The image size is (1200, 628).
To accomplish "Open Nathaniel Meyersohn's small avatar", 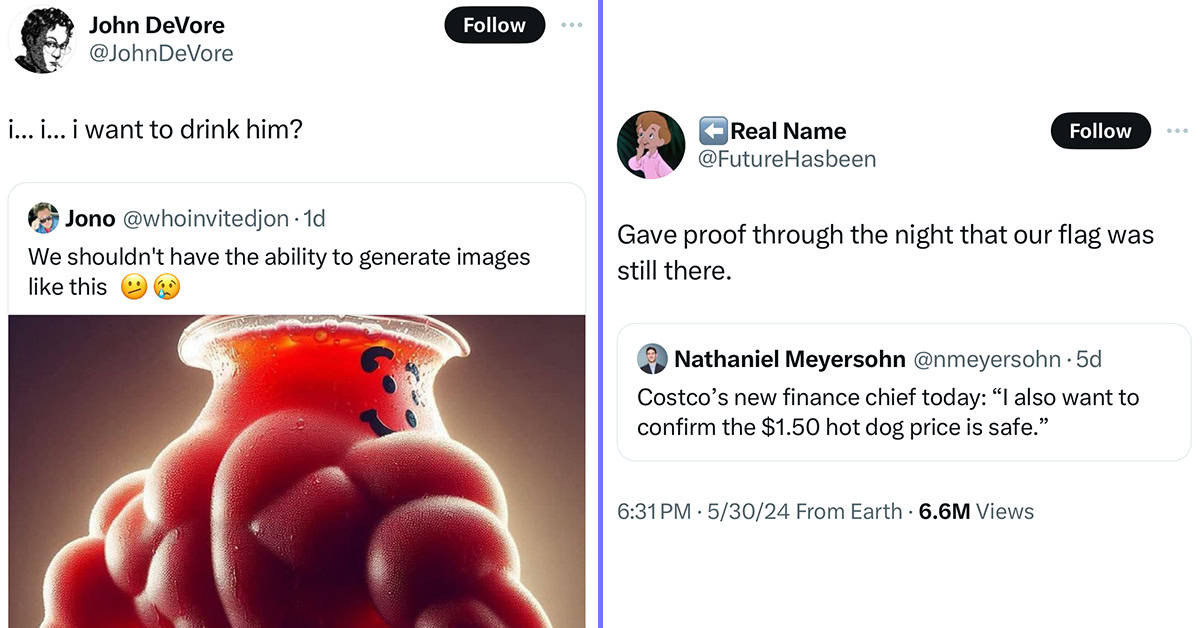I will pos(652,358).
